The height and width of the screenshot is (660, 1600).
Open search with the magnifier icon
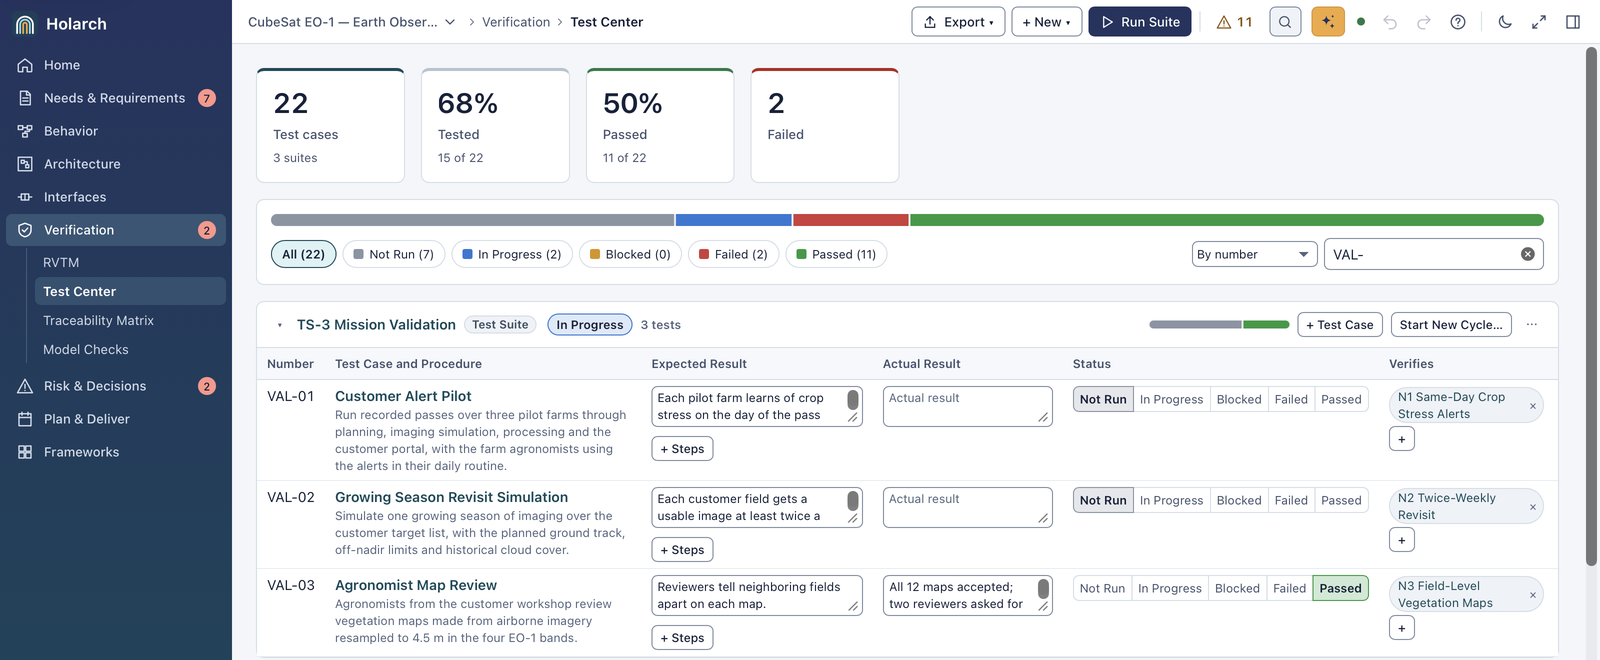pyautogui.click(x=1285, y=22)
